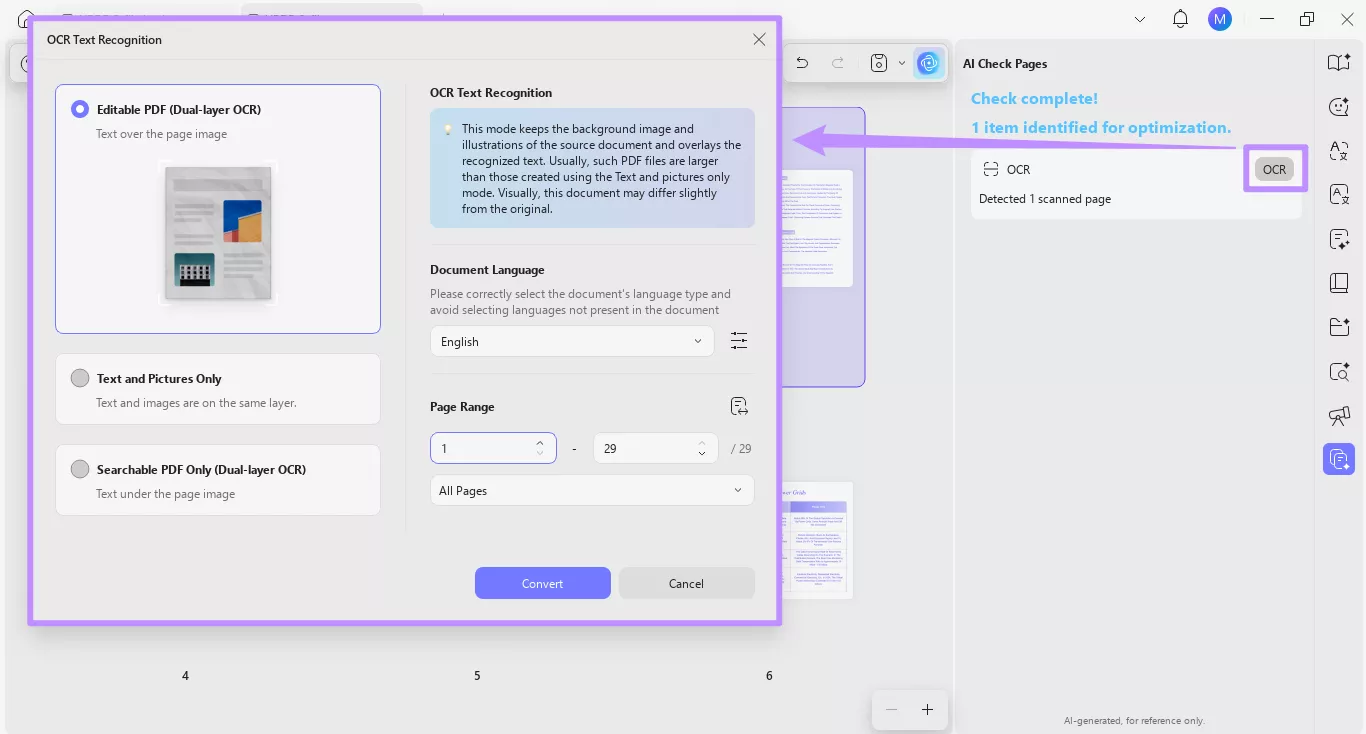Click the Convert button
The image size is (1366, 734).
(x=543, y=583)
